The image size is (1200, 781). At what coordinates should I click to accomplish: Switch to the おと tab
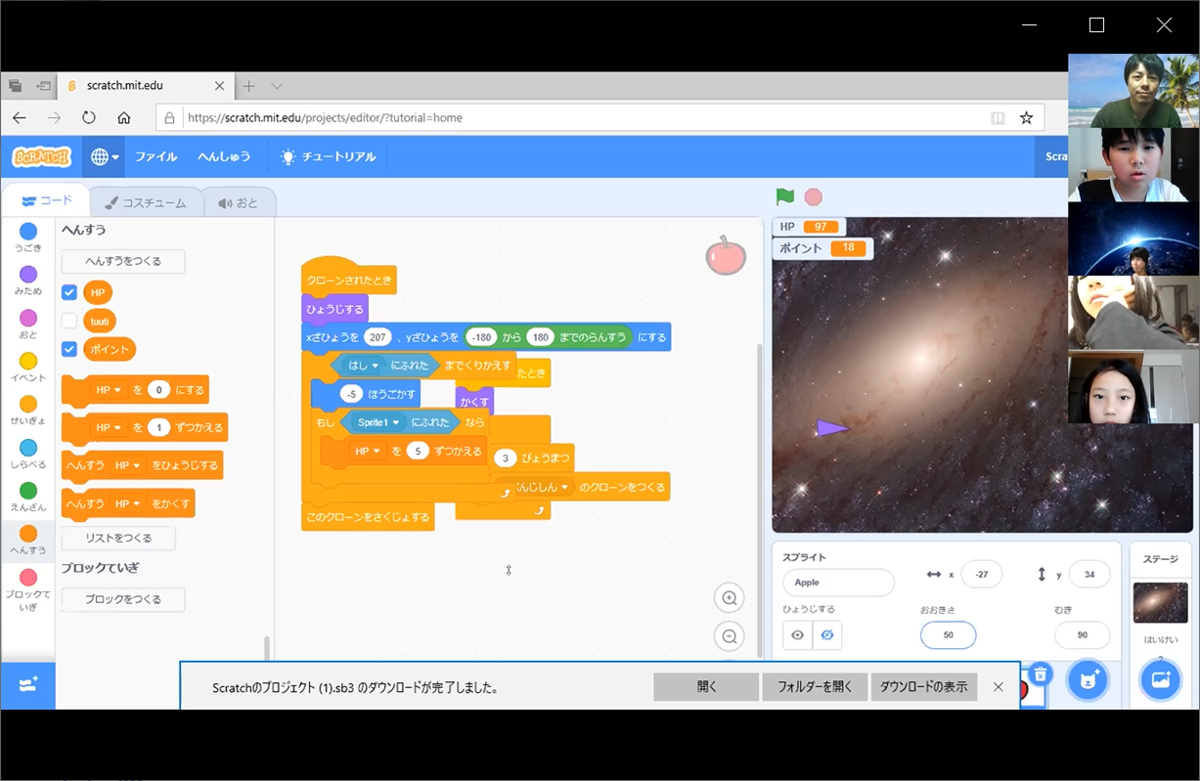pyautogui.click(x=238, y=202)
